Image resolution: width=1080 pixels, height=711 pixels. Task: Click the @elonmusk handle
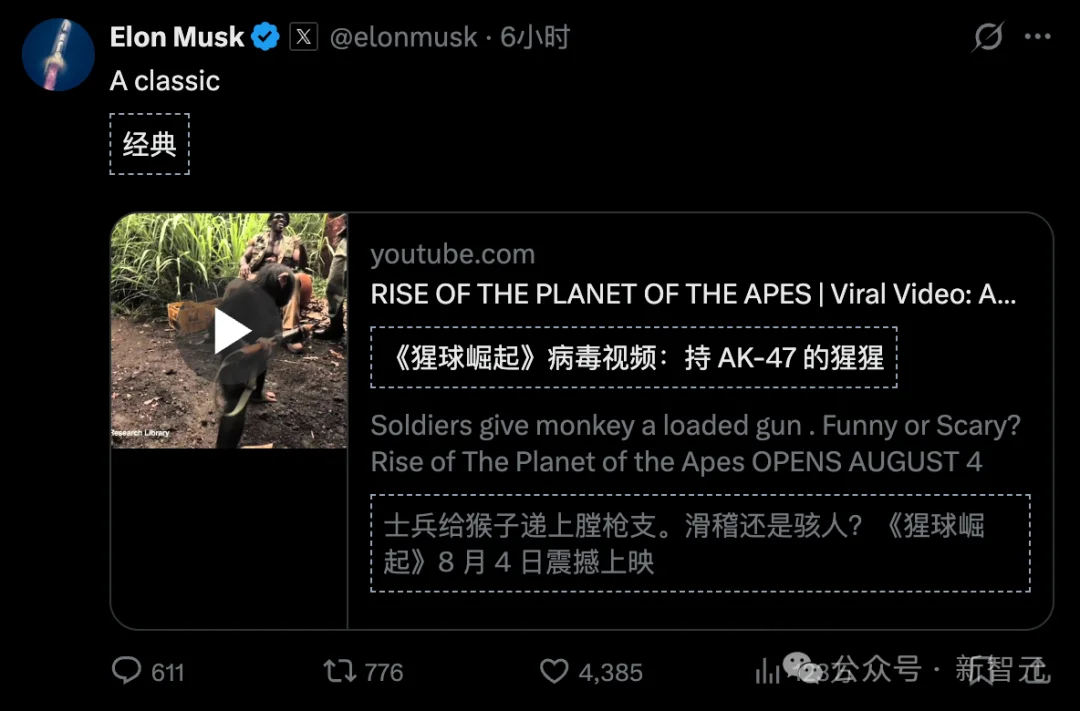(403, 38)
